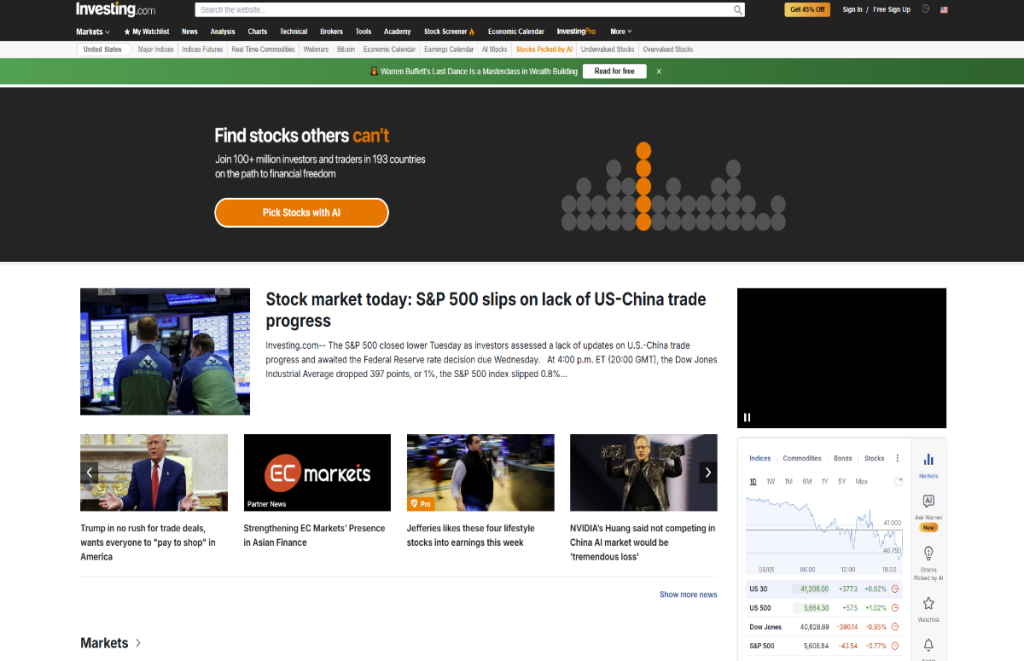The width and height of the screenshot is (1024, 661).
Task: Open the Tools menu item
Action: [363, 31]
